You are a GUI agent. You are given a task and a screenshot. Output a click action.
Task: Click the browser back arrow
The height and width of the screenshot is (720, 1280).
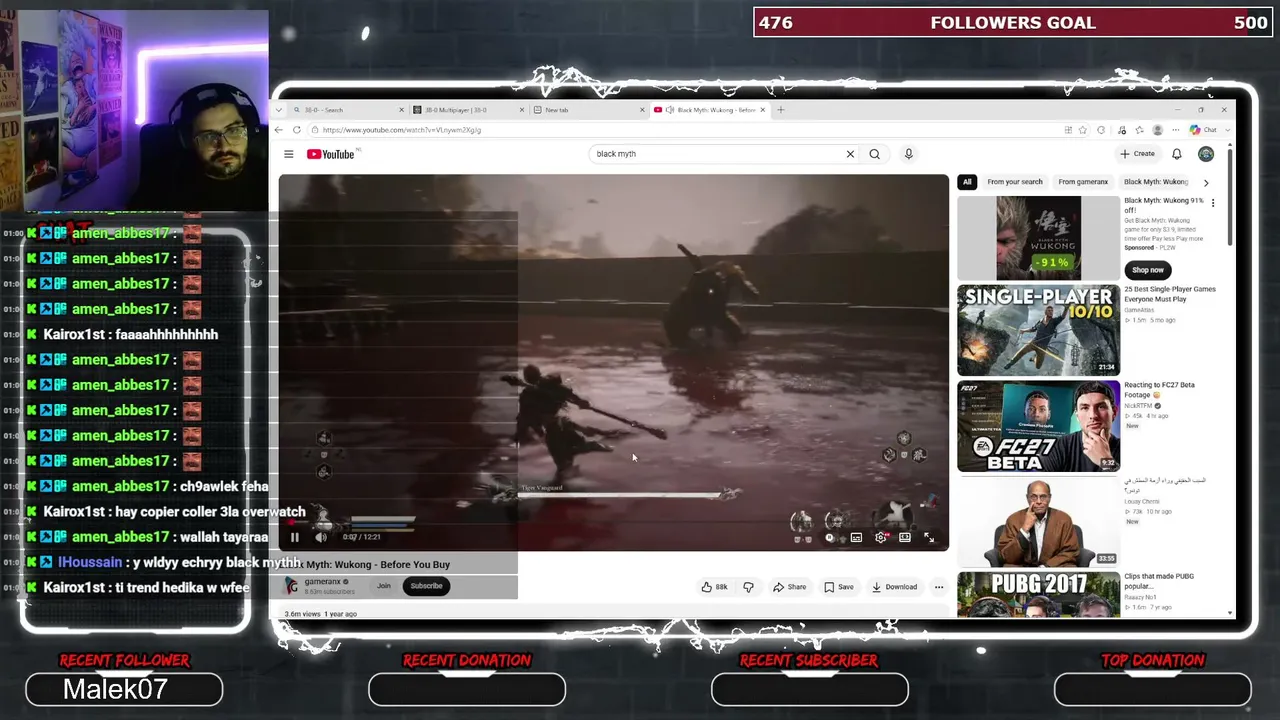(x=279, y=130)
